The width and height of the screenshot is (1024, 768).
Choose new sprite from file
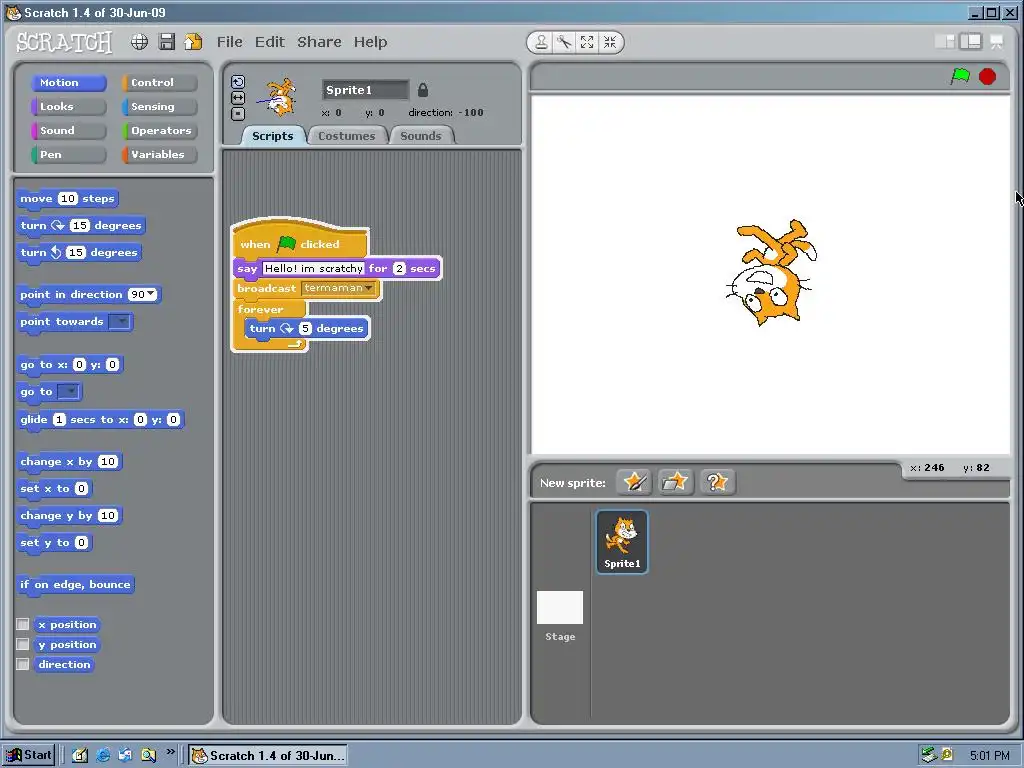click(x=675, y=483)
